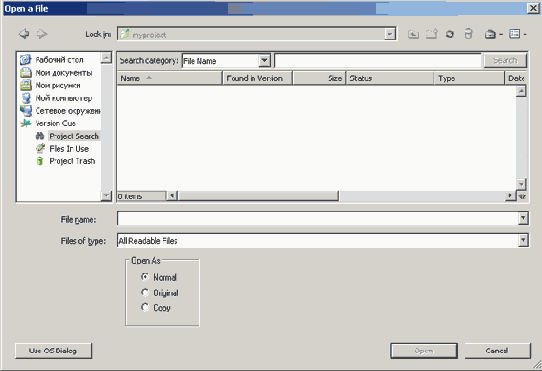Click the Forward arrow icon
This screenshot has height=371, width=542.
point(42,34)
